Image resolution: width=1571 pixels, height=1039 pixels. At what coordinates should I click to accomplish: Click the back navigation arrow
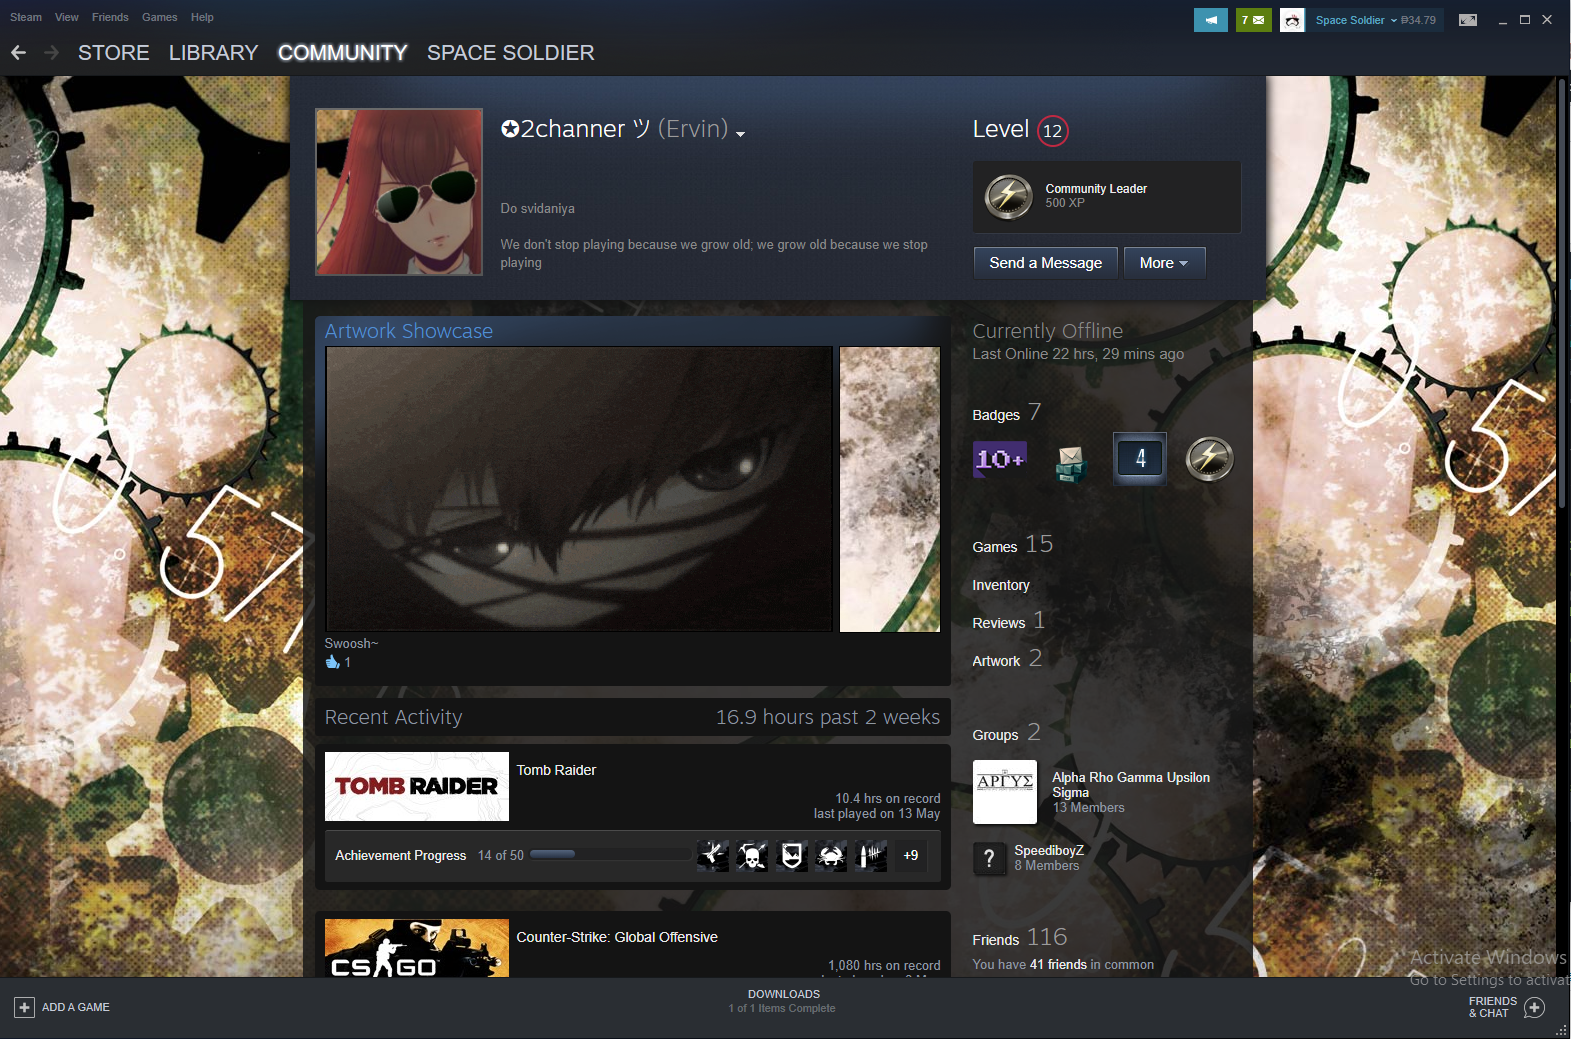(18, 53)
